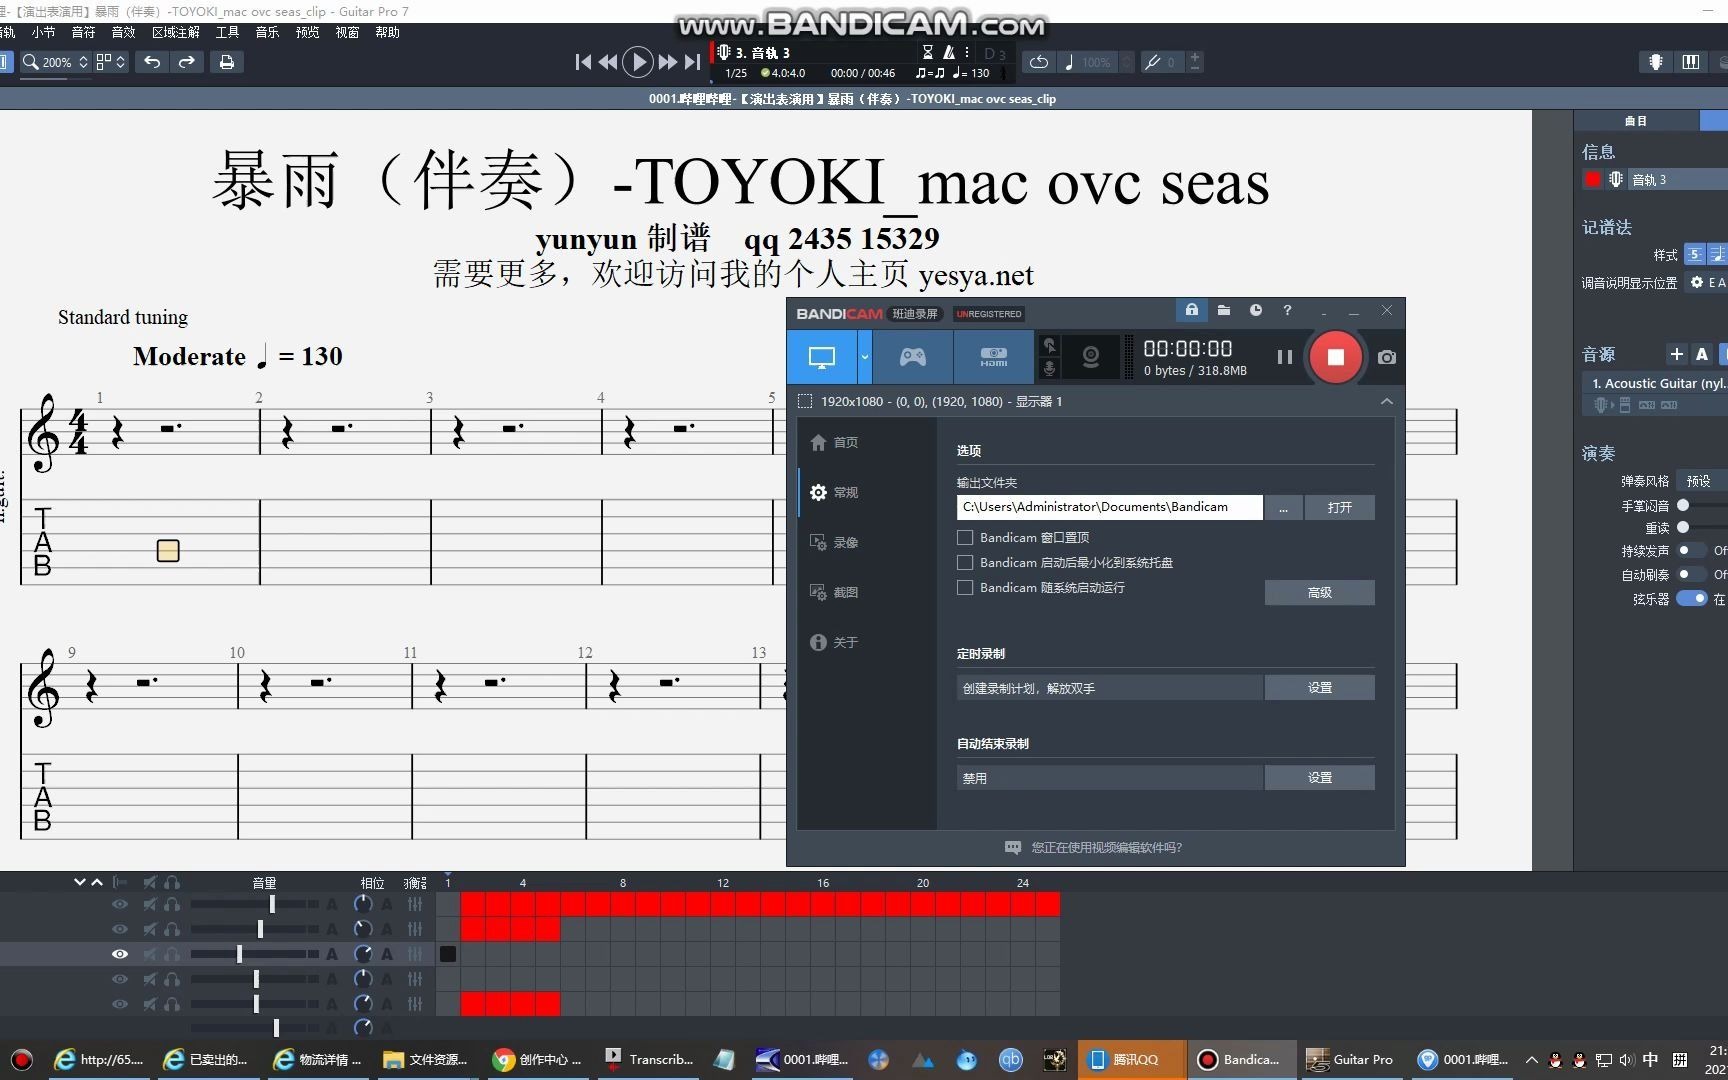Stop Bandicam recording with red button
The image size is (1728, 1080).
point(1335,357)
